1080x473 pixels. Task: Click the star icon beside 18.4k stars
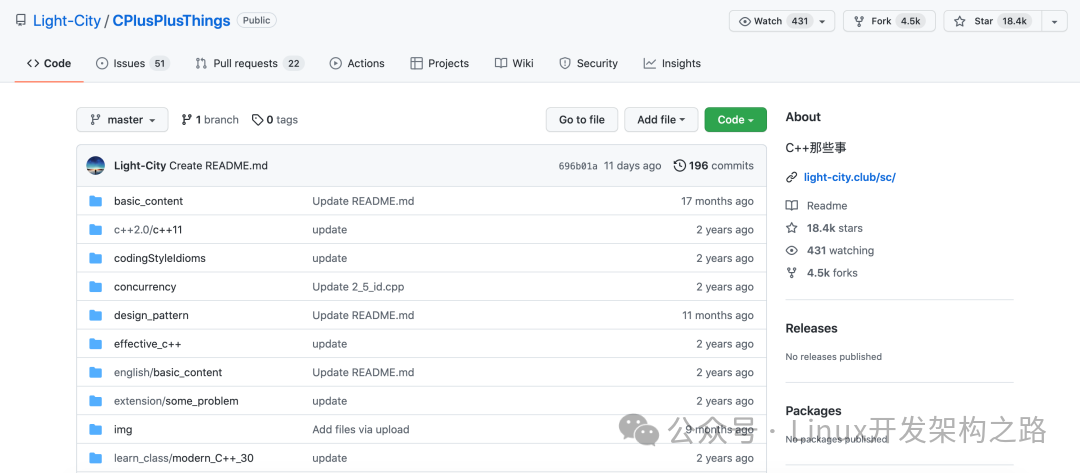click(792, 228)
